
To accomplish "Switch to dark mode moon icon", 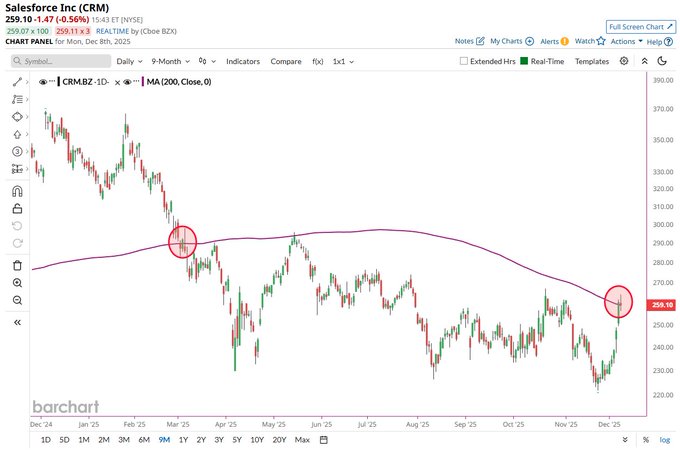I will click(x=661, y=61).
